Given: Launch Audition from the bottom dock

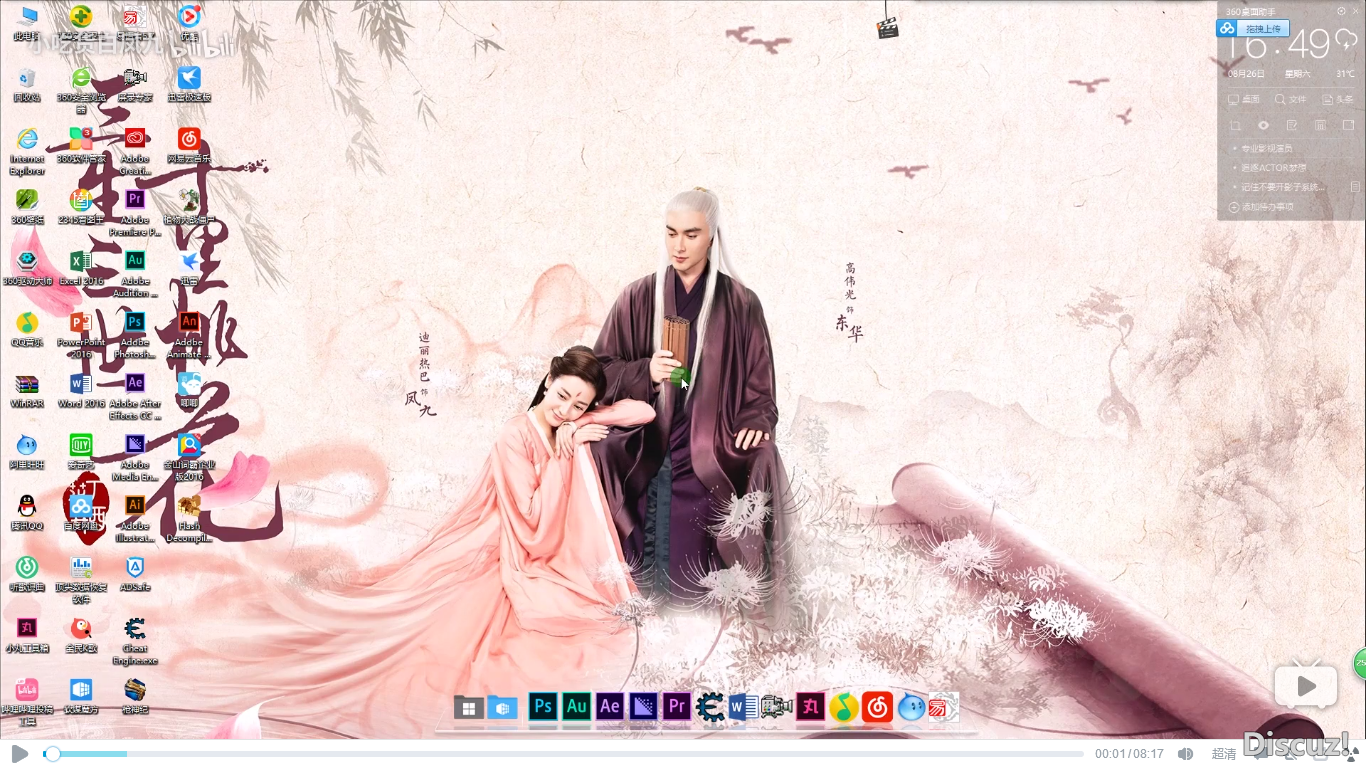Looking at the screenshot, I should tap(576, 706).
